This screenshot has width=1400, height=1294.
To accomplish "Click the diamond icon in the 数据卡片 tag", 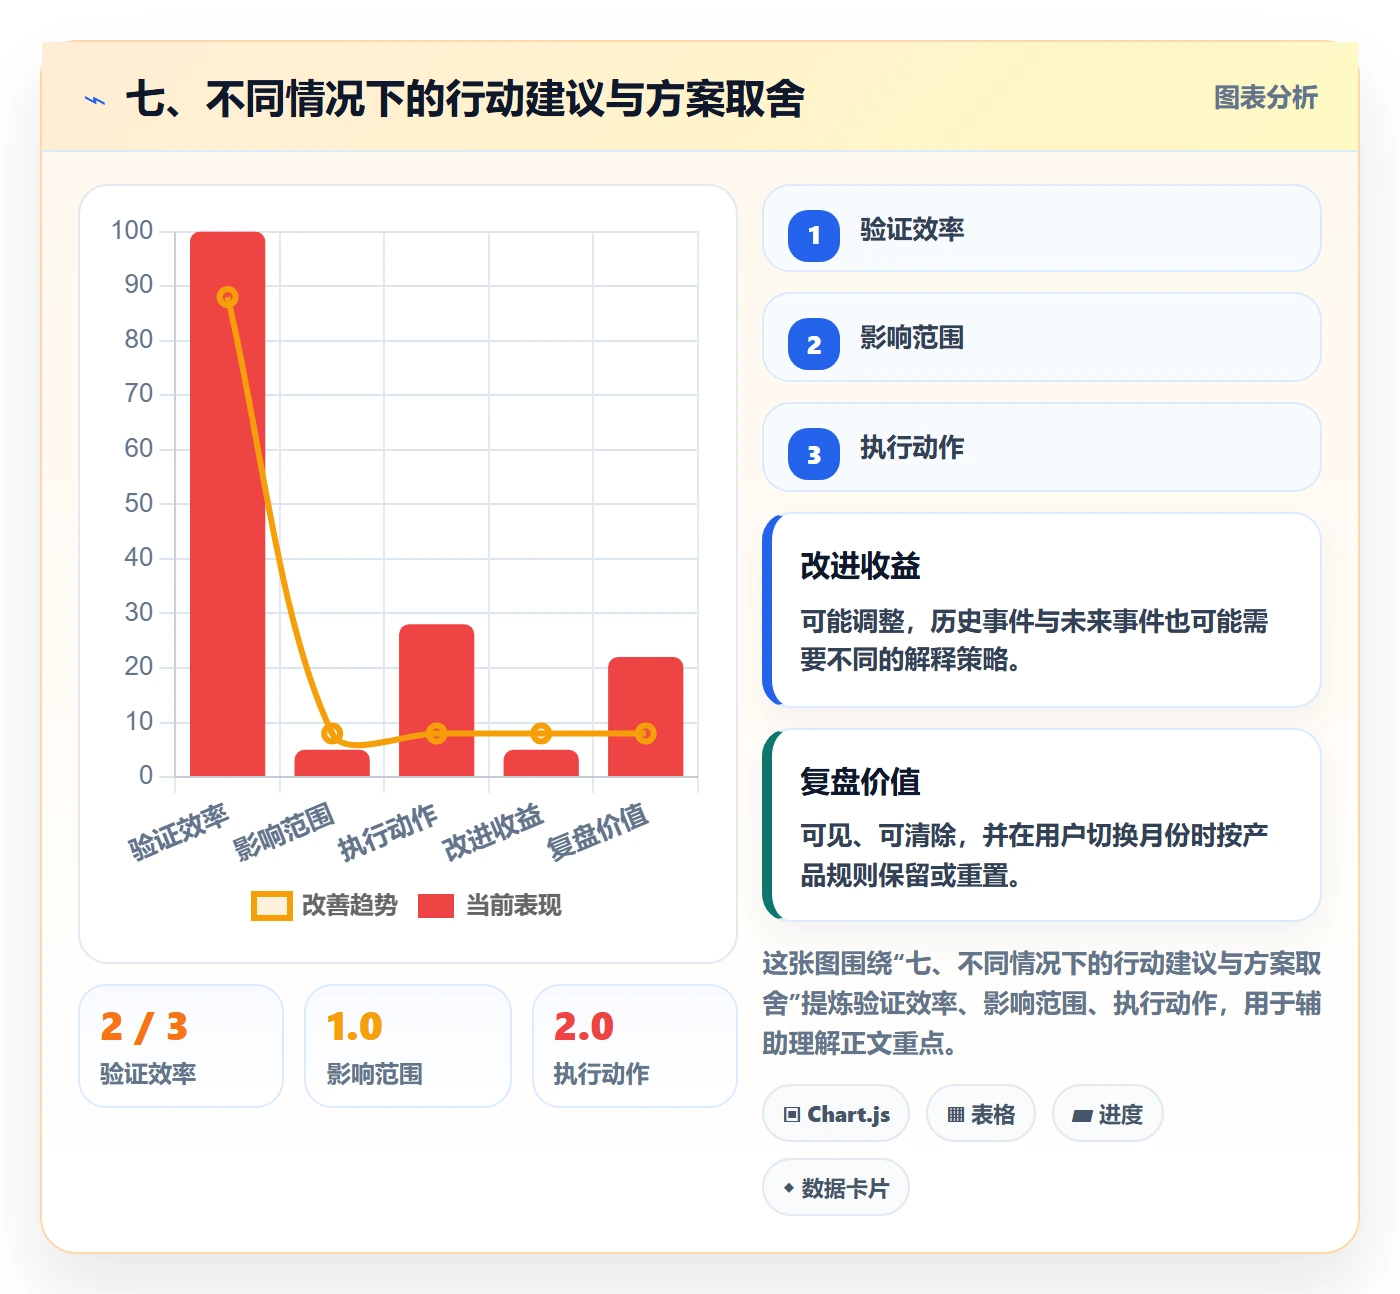I will click(789, 1188).
